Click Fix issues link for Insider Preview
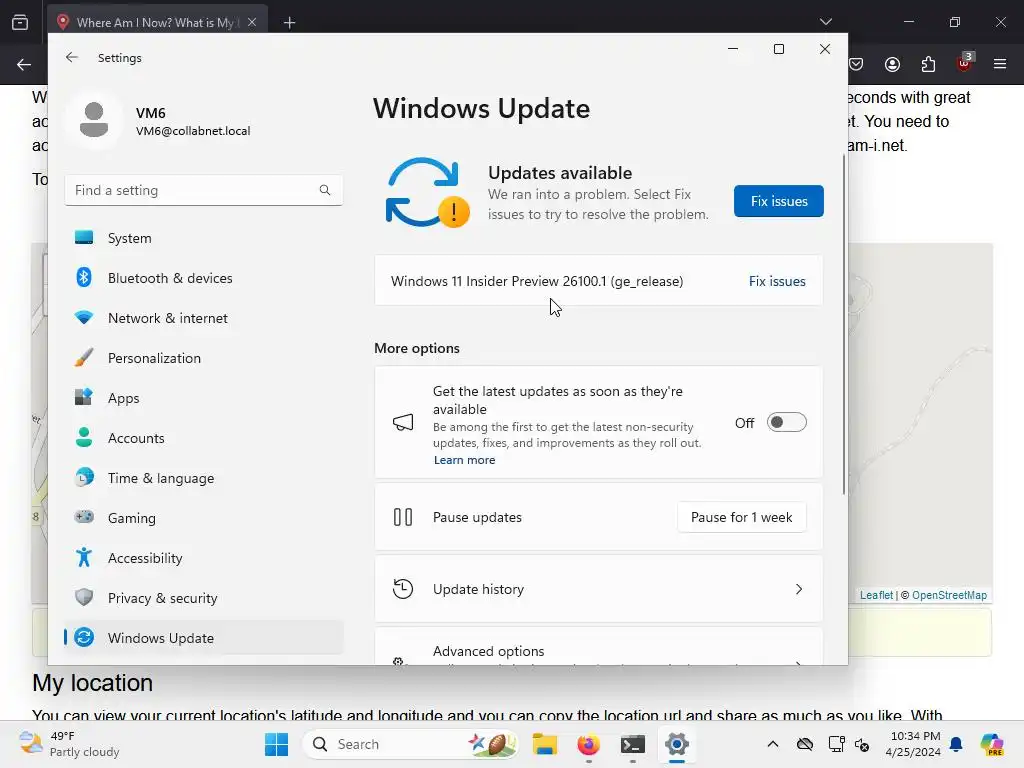This screenshot has width=1024, height=768. pyautogui.click(x=777, y=281)
